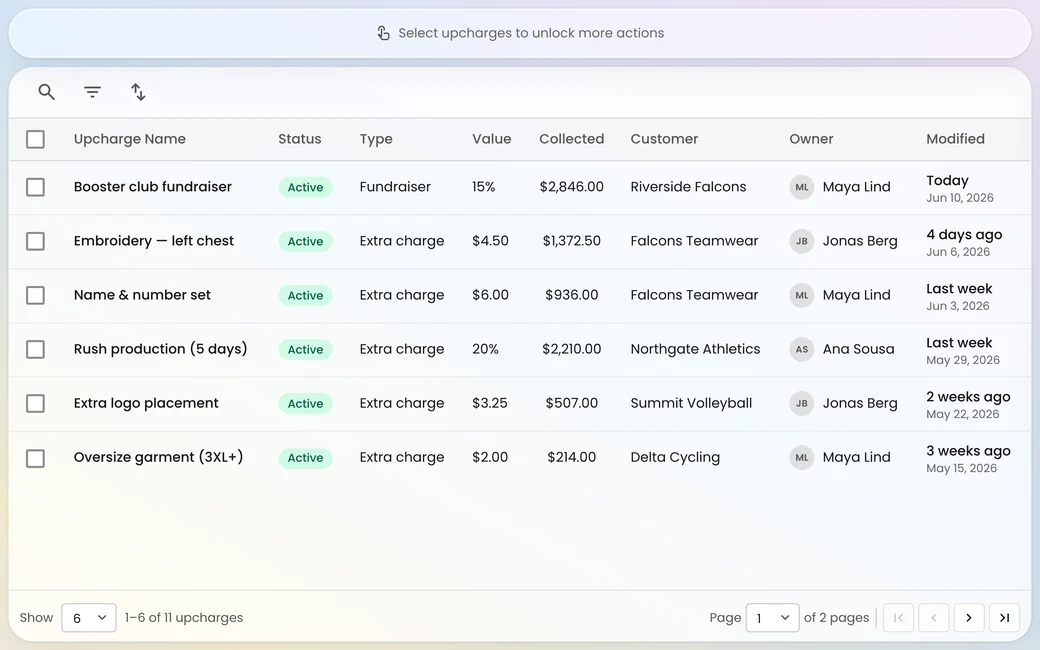Open the rows-per-page Show dropdown
The height and width of the screenshot is (650, 1040).
(x=89, y=618)
